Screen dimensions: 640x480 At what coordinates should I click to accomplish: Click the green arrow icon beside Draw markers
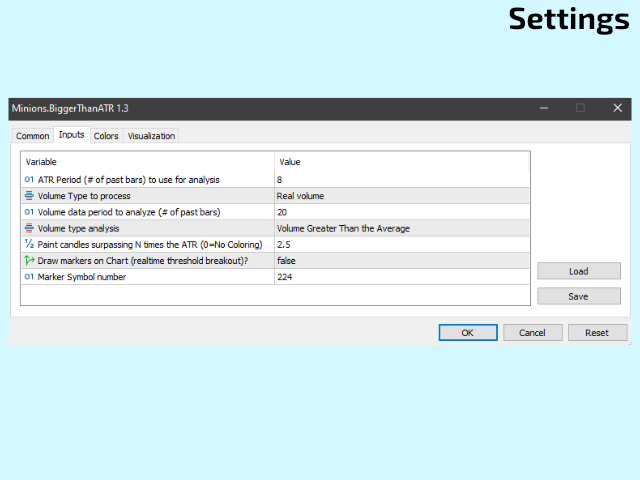pyautogui.click(x=29, y=260)
